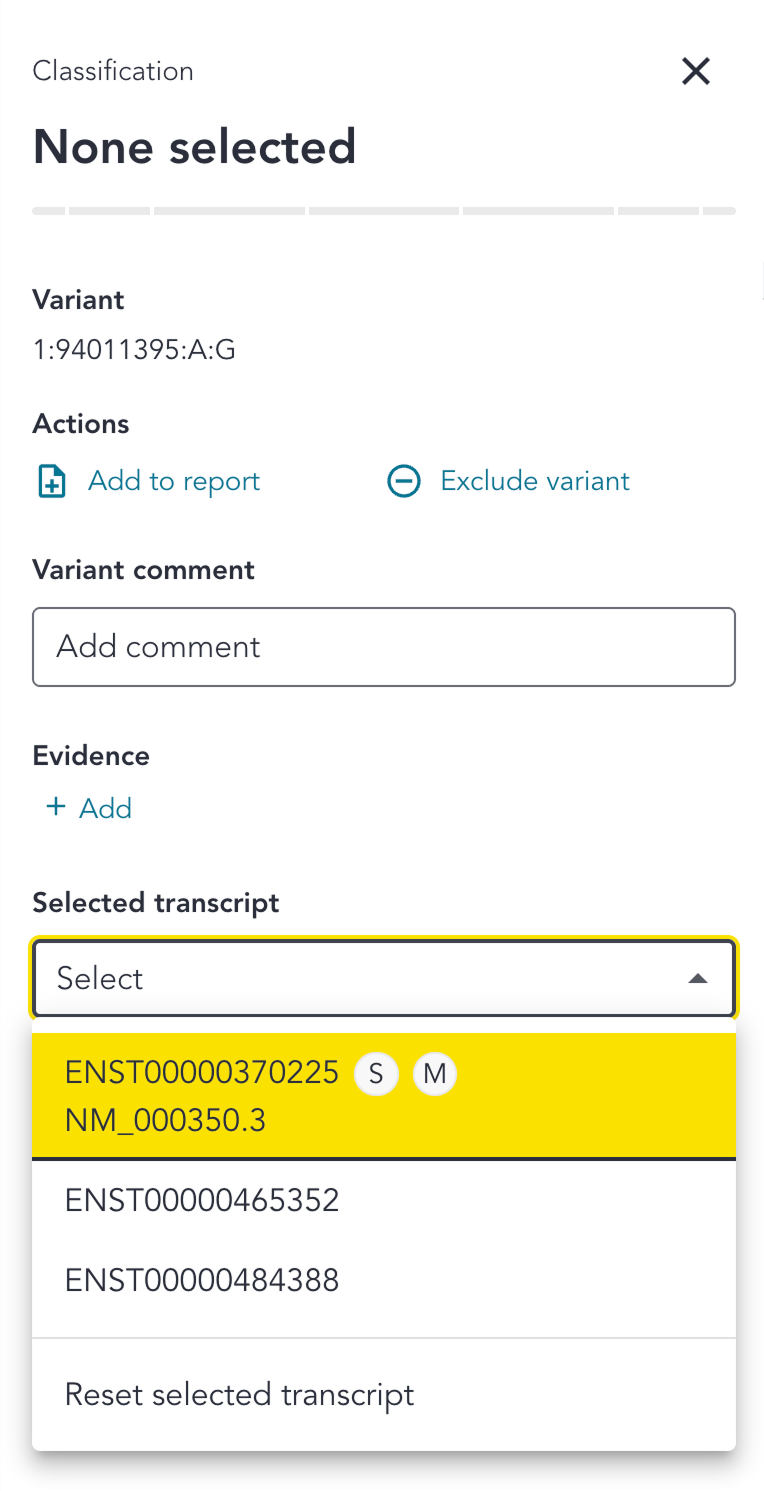764x1491 pixels.
Task: Click the M badge on ENST00000370225
Action: tap(434, 1074)
